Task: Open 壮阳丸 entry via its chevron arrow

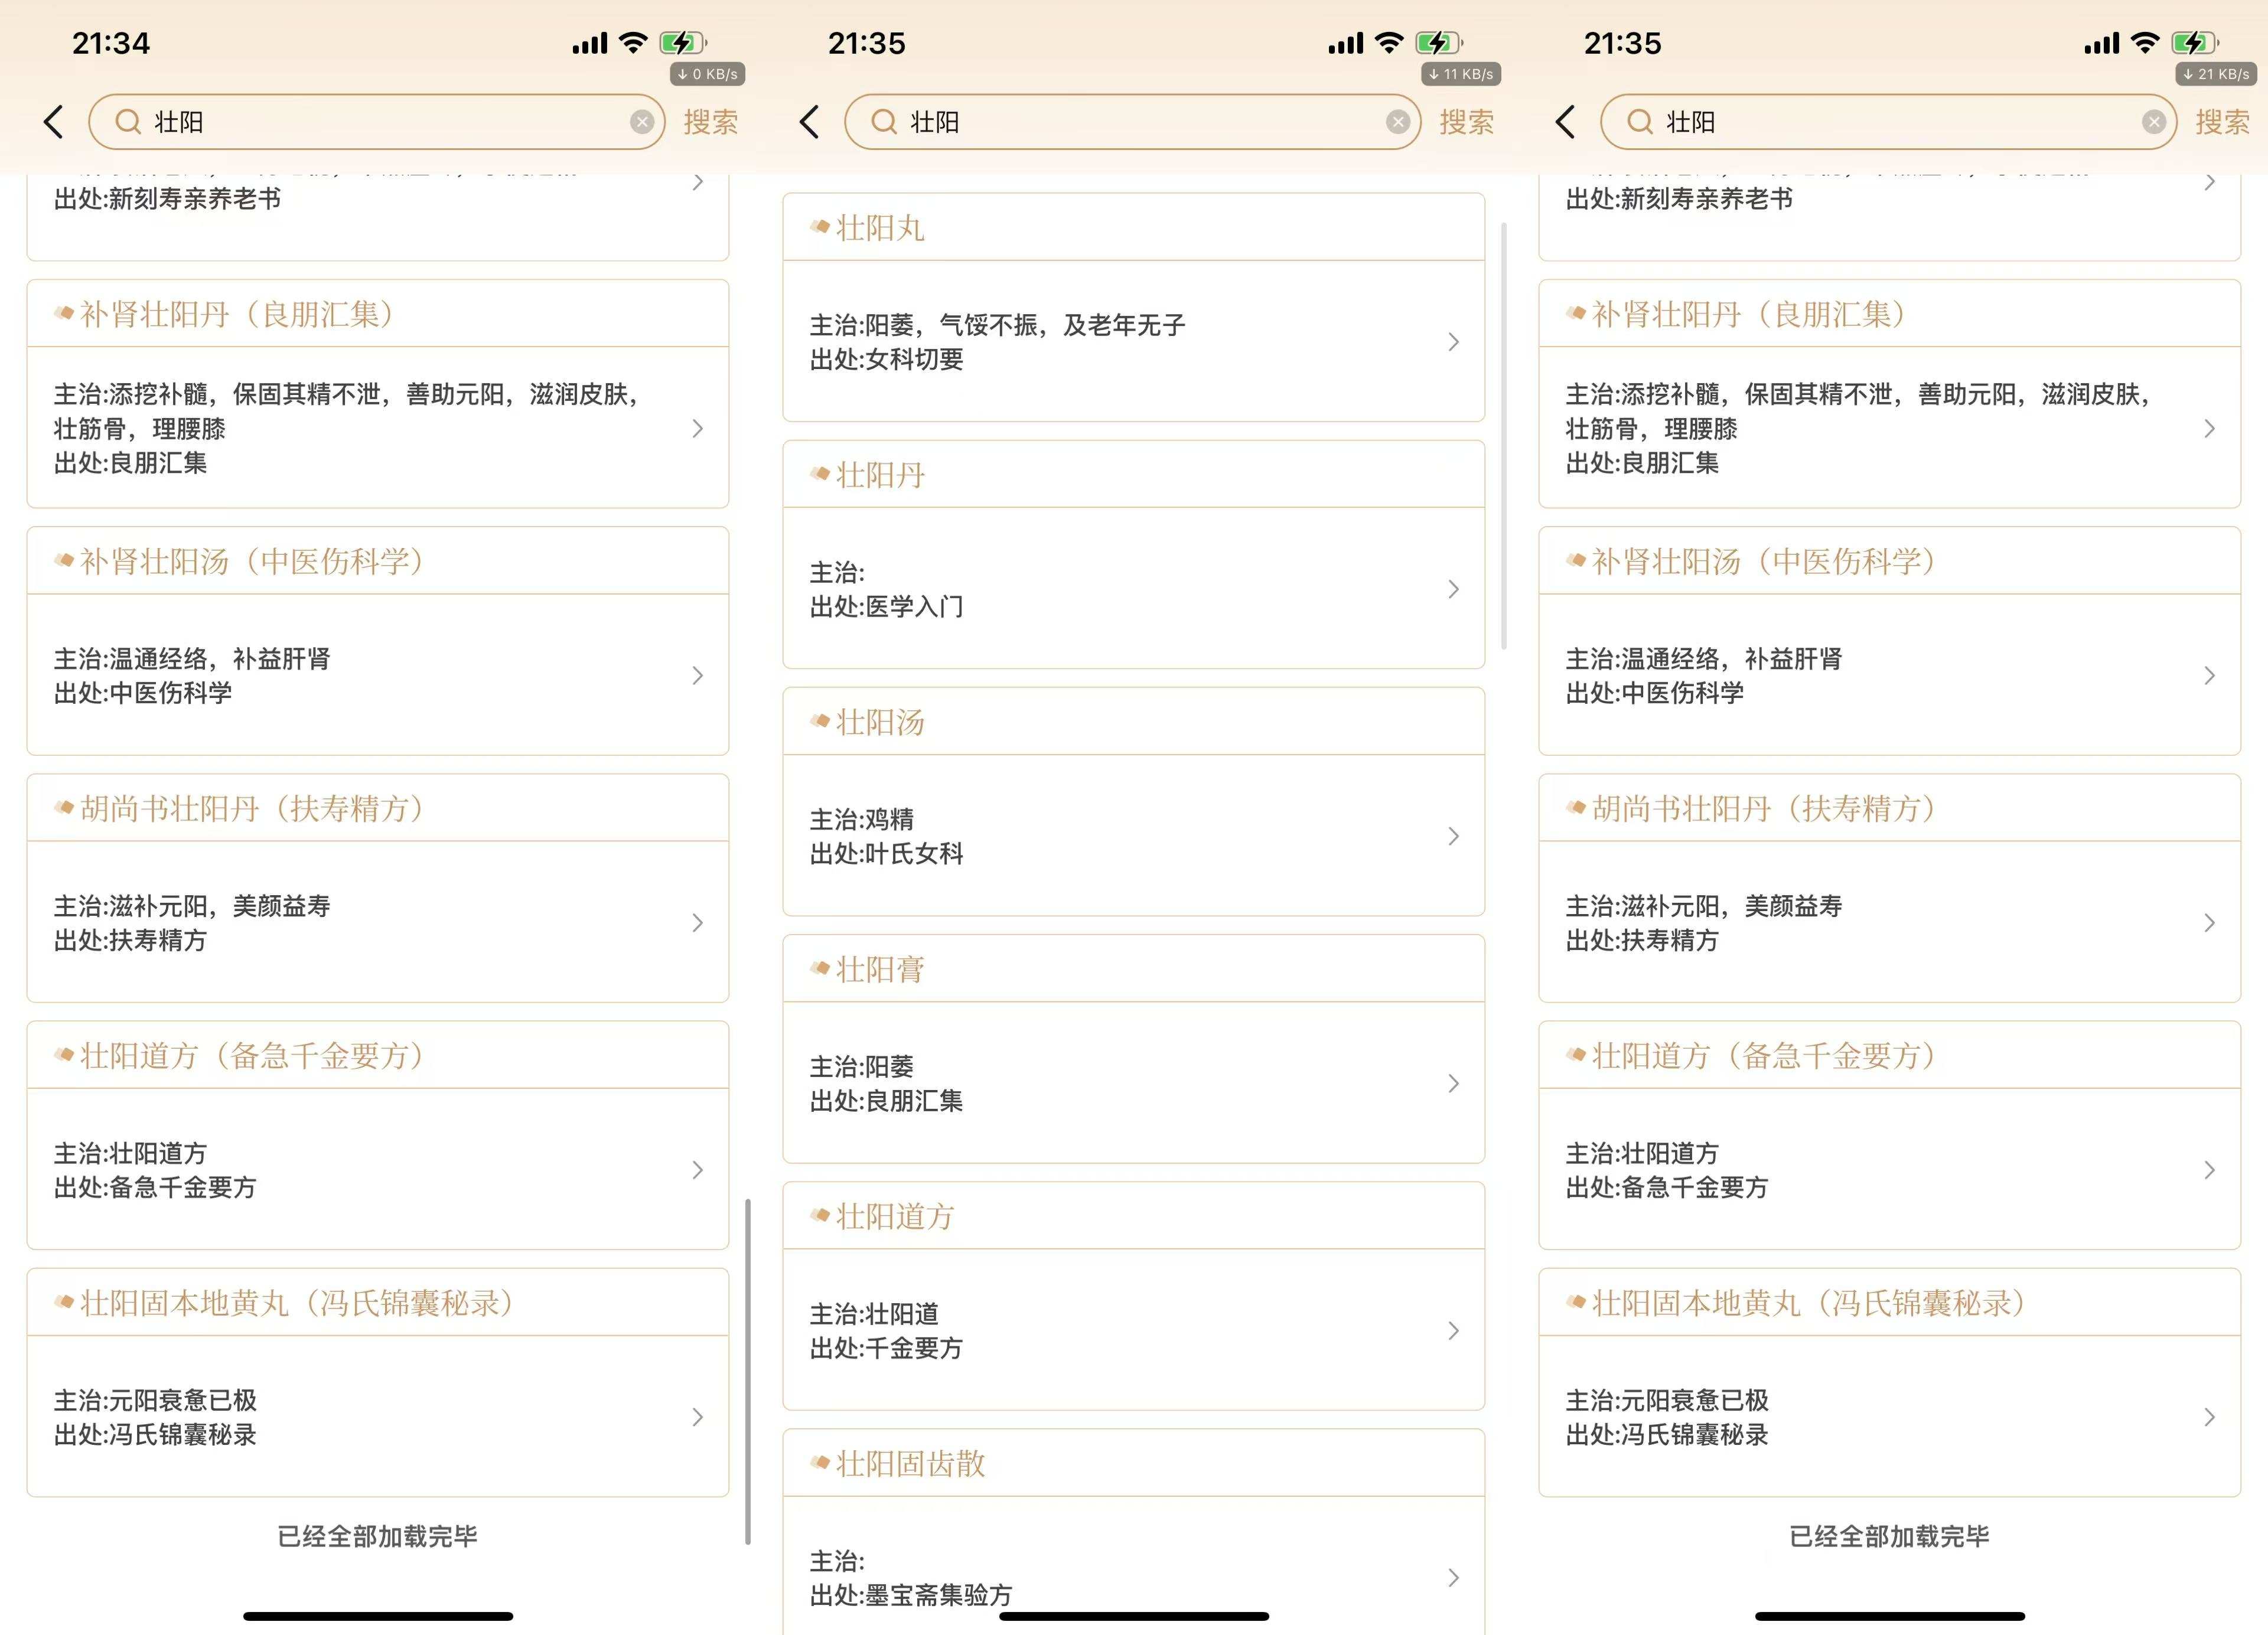Action: pos(1453,342)
